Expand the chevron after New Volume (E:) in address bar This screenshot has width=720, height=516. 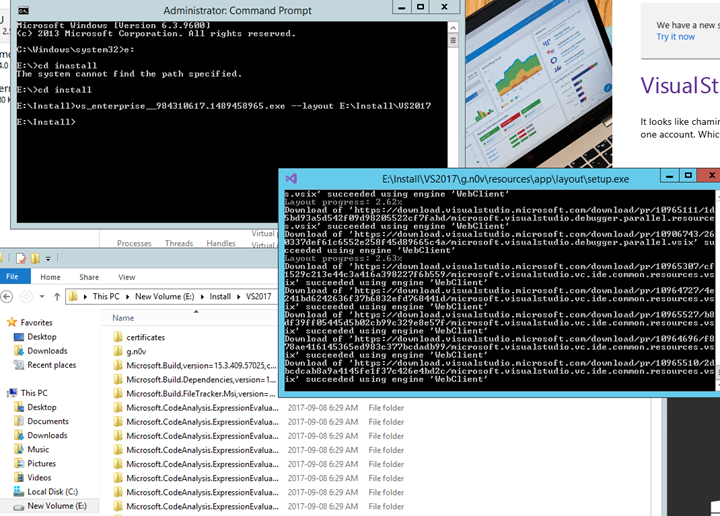coord(202,297)
